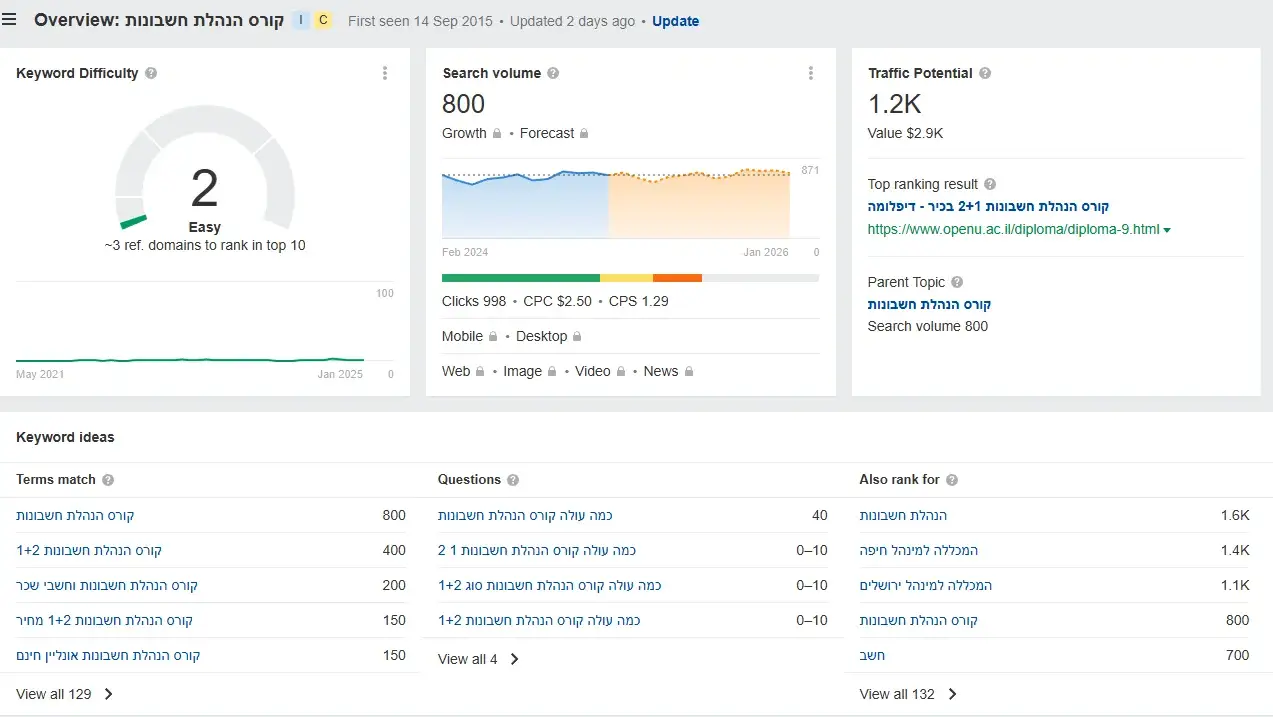Open the openu.ac.il diploma-9 URL

(x=1014, y=229)
